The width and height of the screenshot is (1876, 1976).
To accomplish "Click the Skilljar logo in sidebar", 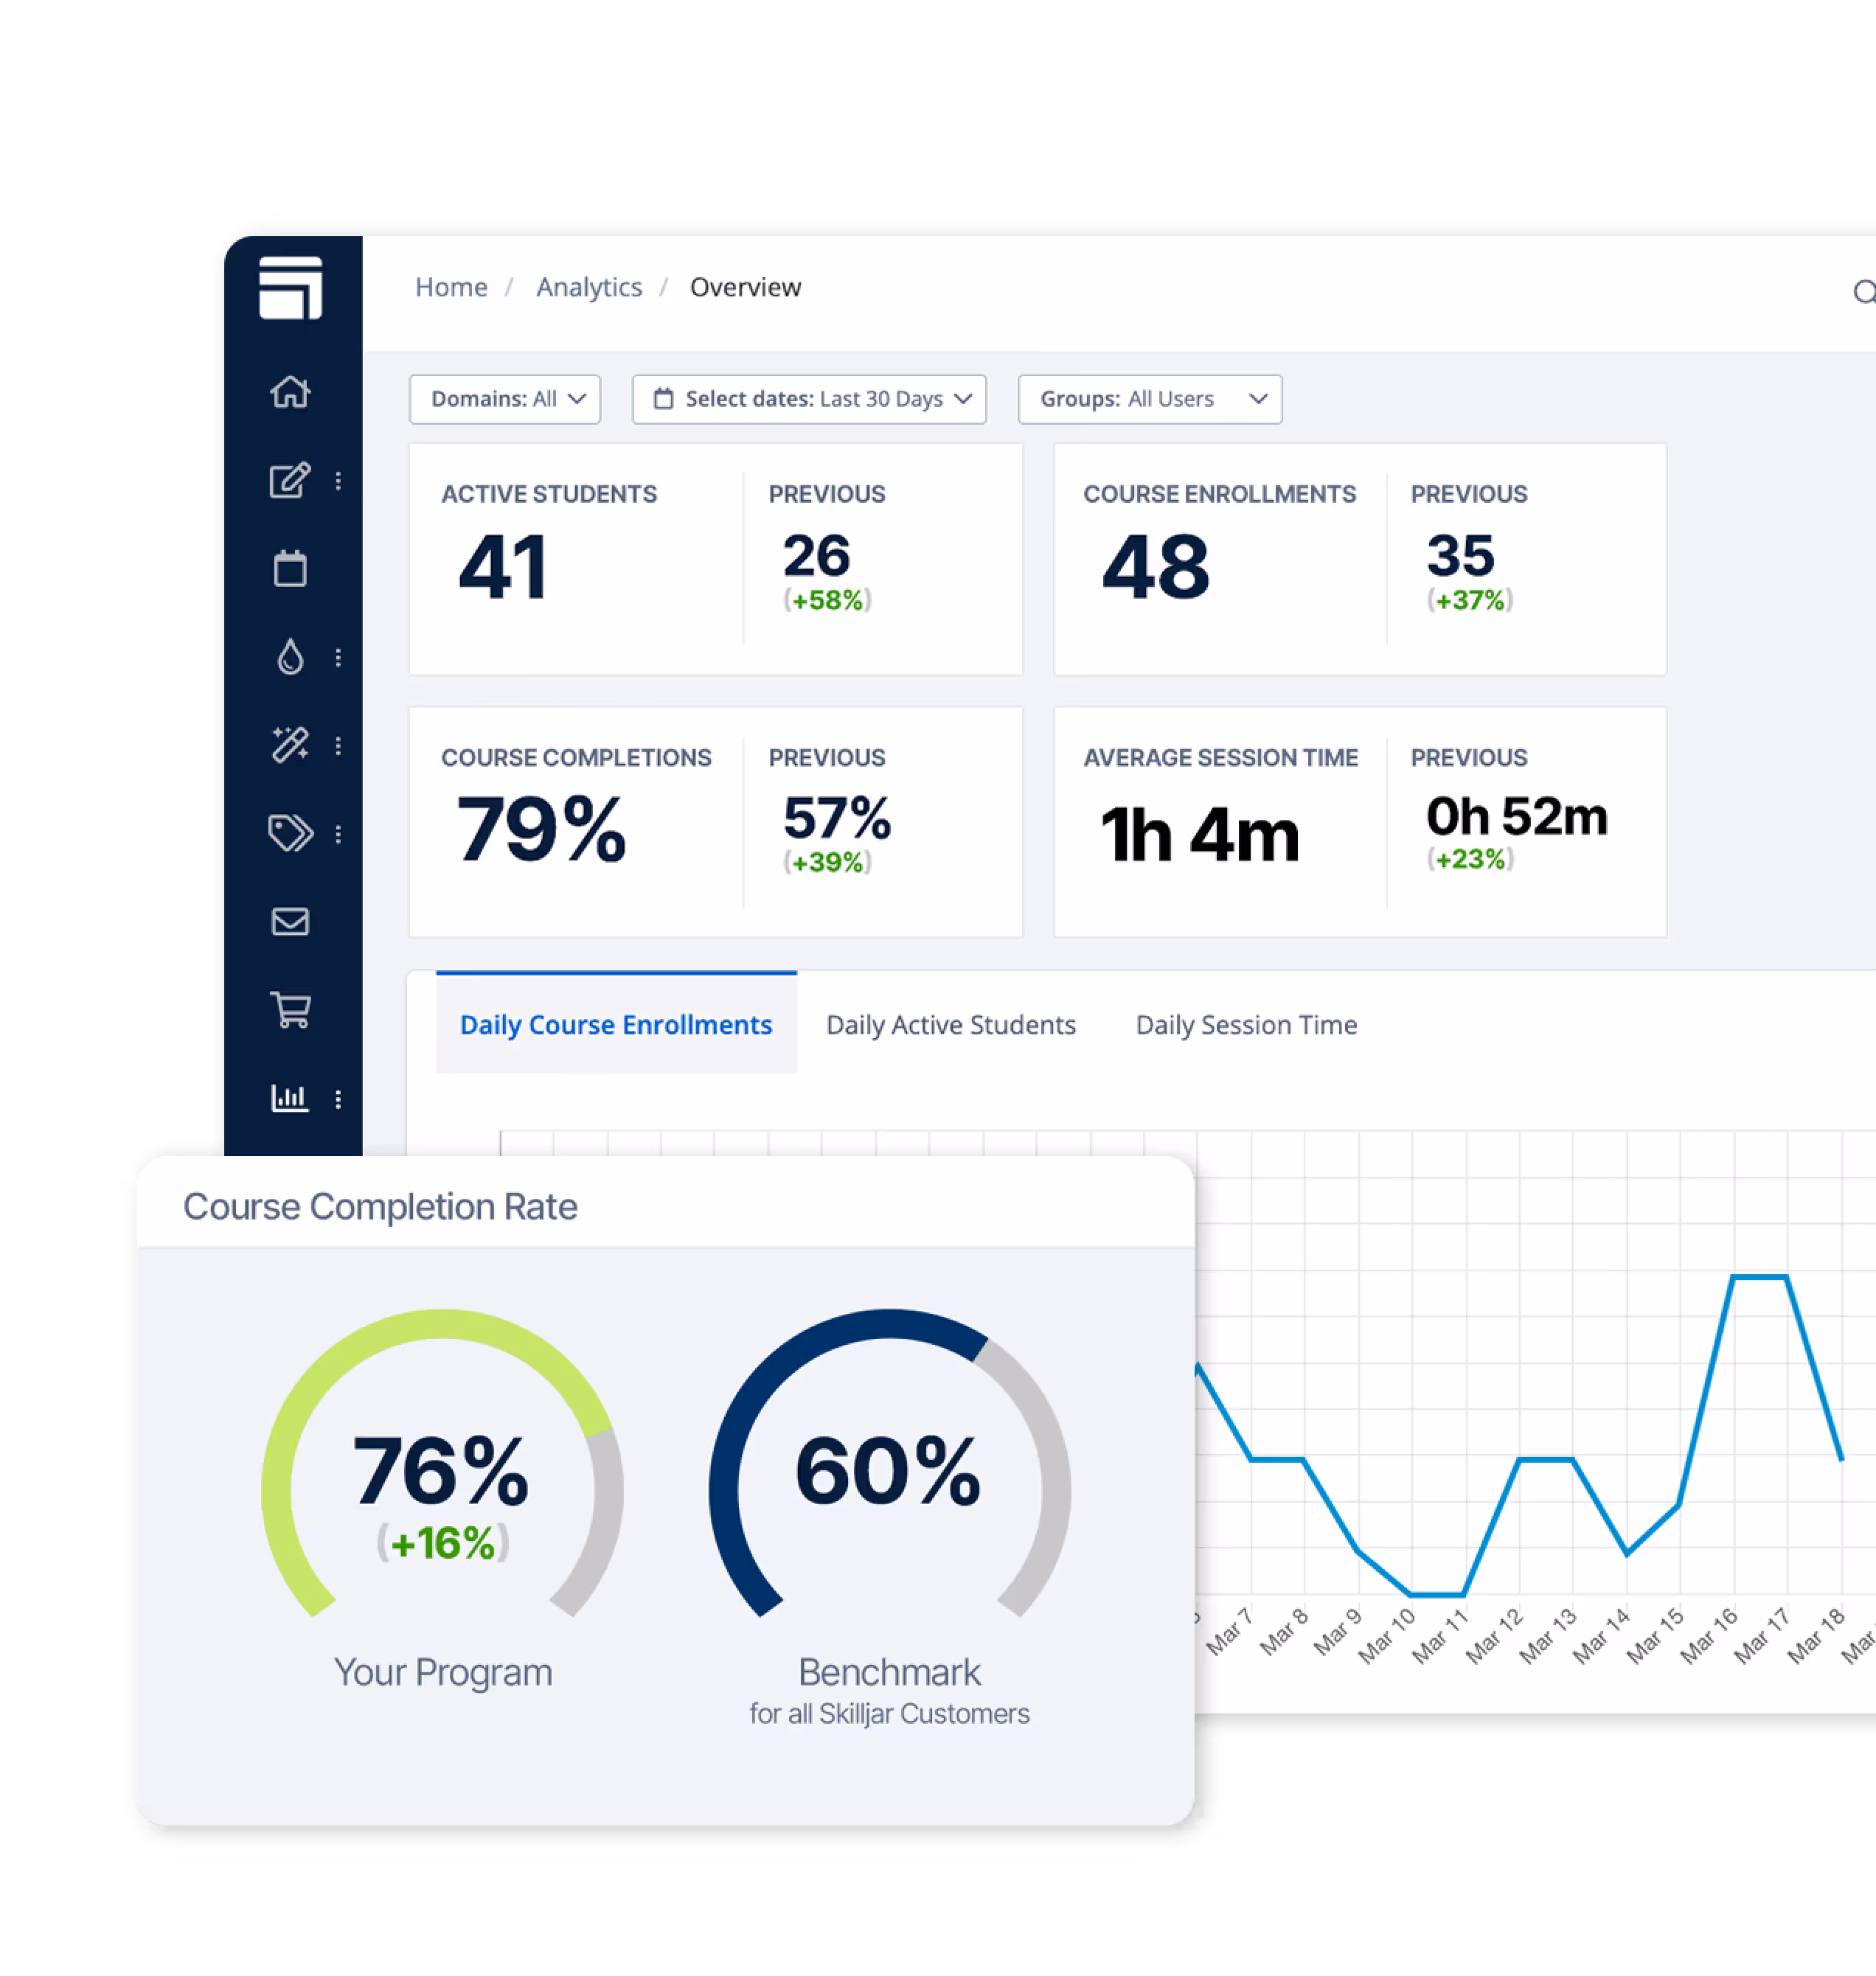I will 290,287.
